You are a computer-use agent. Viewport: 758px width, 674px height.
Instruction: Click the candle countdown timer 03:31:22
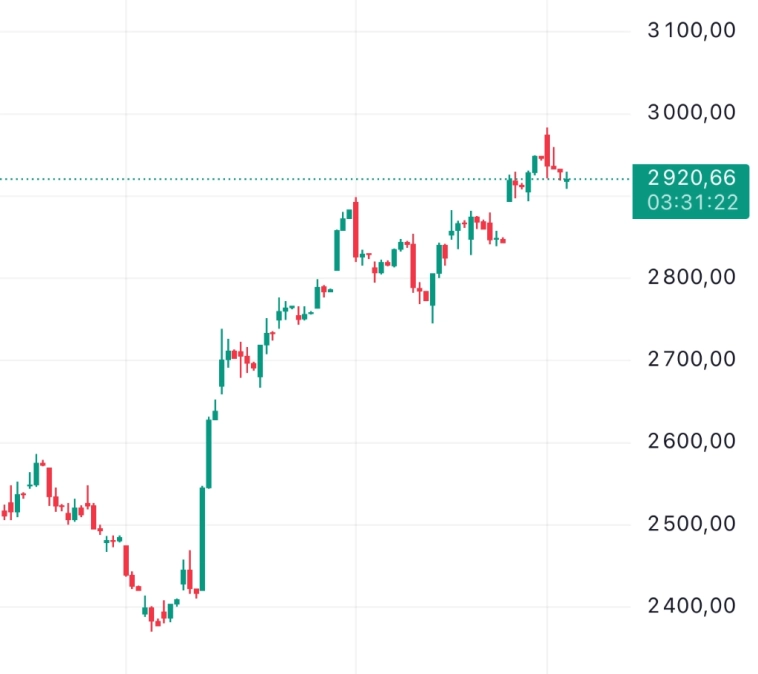tap(691, 203)
